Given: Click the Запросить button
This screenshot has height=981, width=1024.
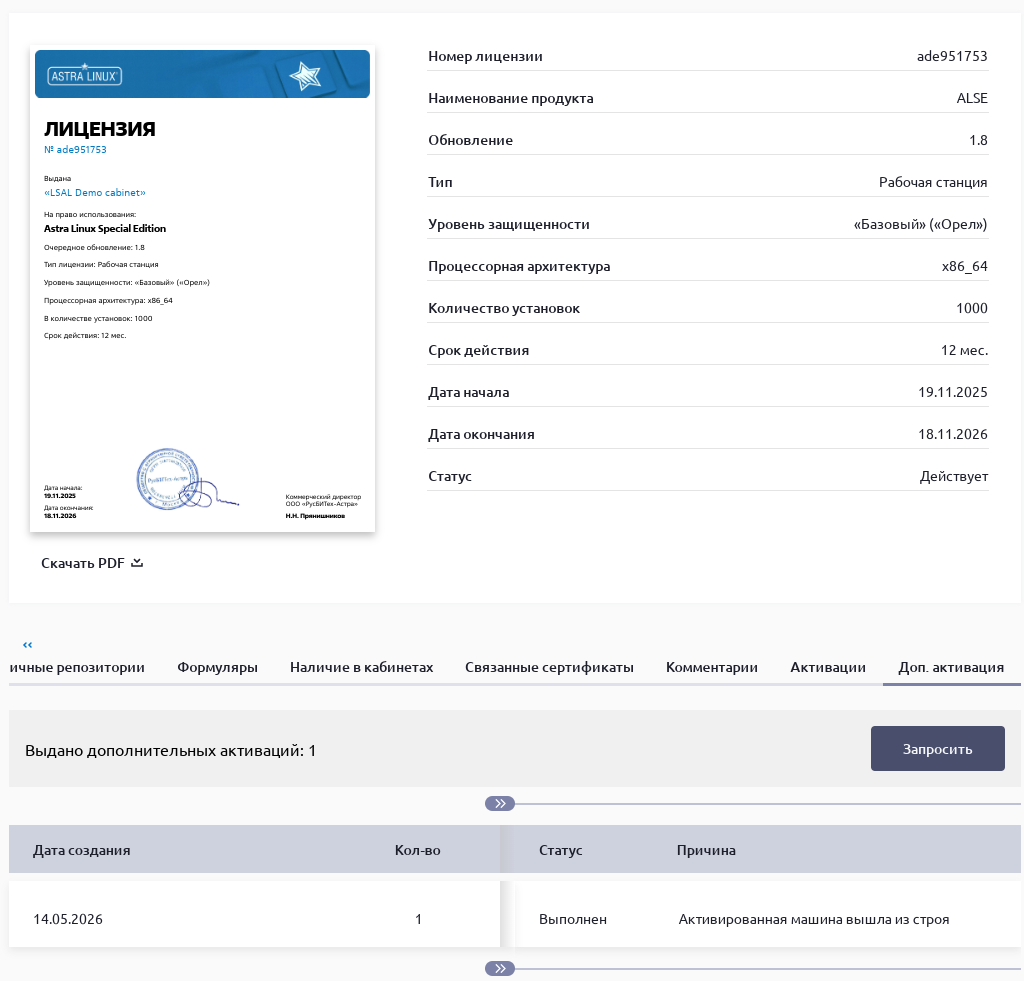Looking at the screenshot, I should 937,748.
